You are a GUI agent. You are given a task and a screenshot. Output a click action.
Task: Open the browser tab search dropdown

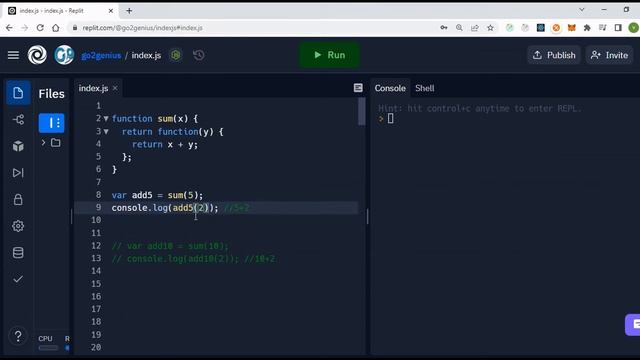(x=582, y=10)
